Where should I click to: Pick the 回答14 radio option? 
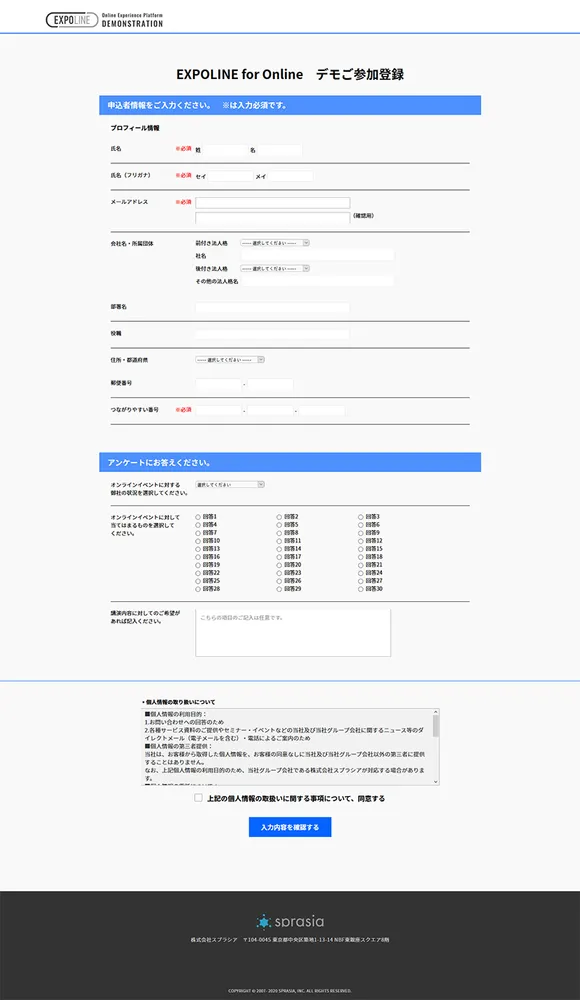[279, 548]
